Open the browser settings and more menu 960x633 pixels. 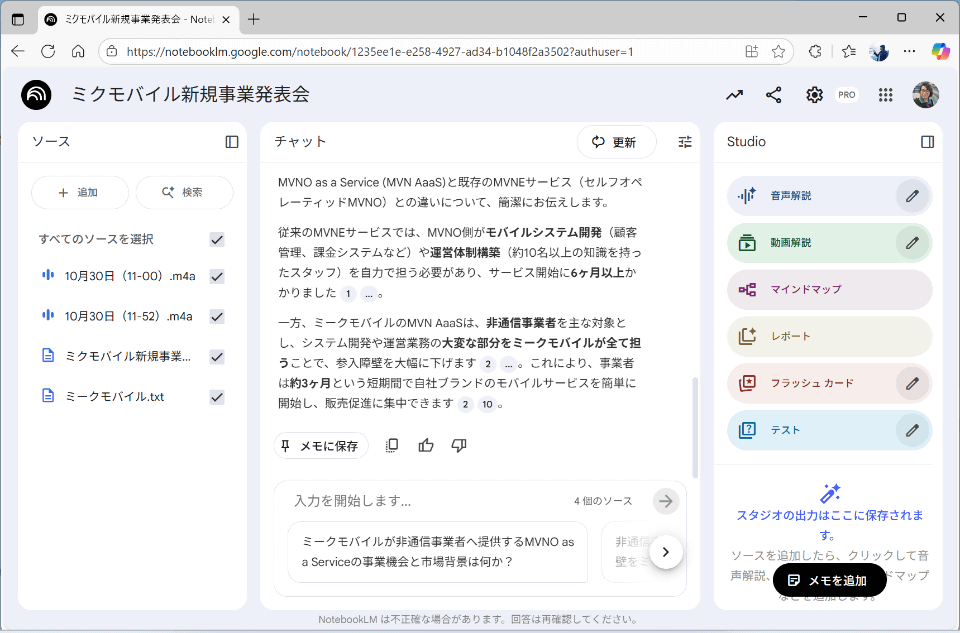tap(910, 51)
